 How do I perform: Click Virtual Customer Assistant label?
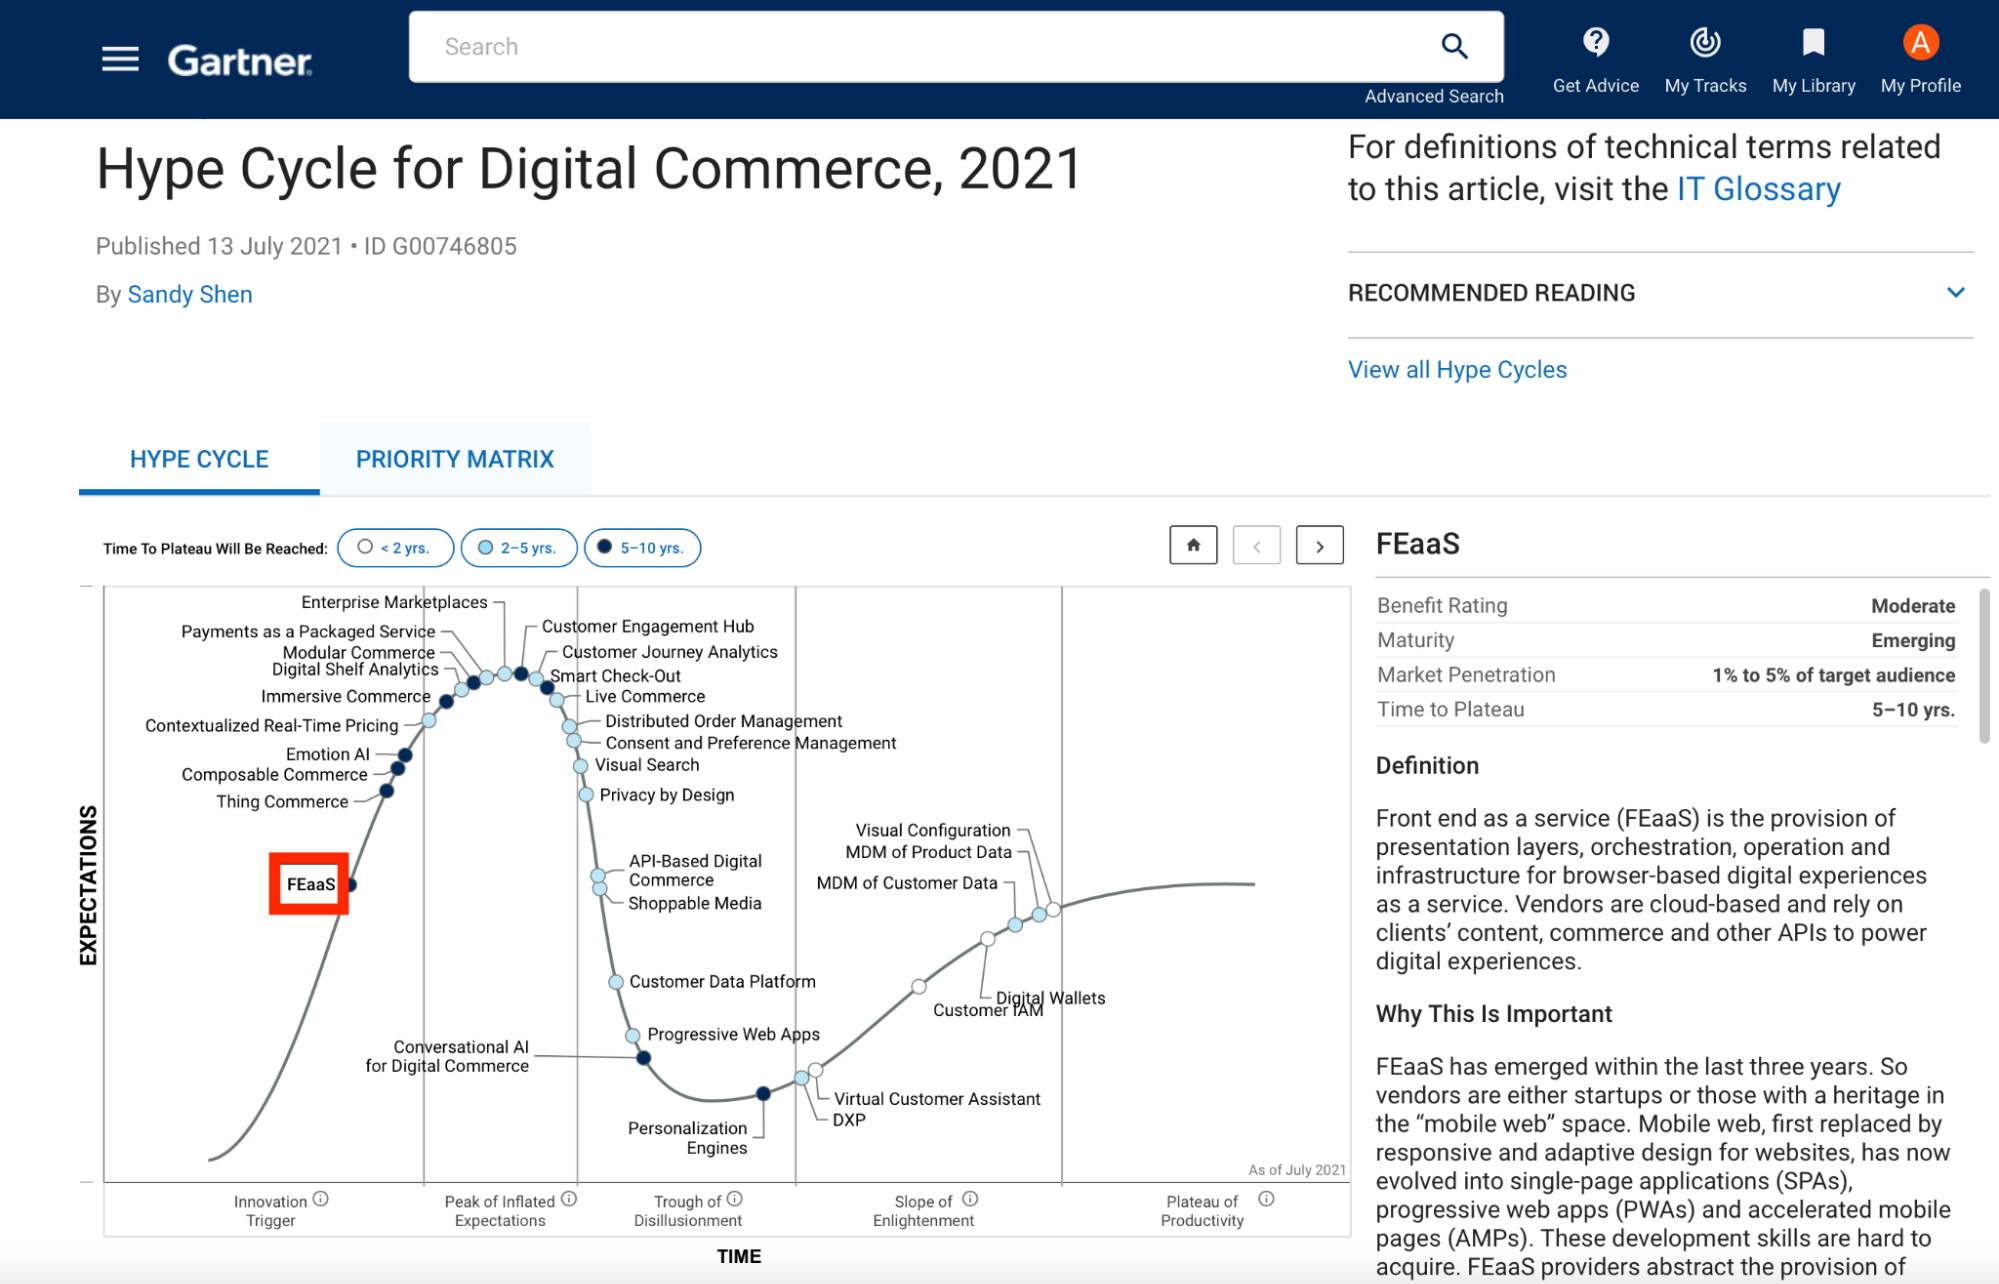pos(937,1099)
